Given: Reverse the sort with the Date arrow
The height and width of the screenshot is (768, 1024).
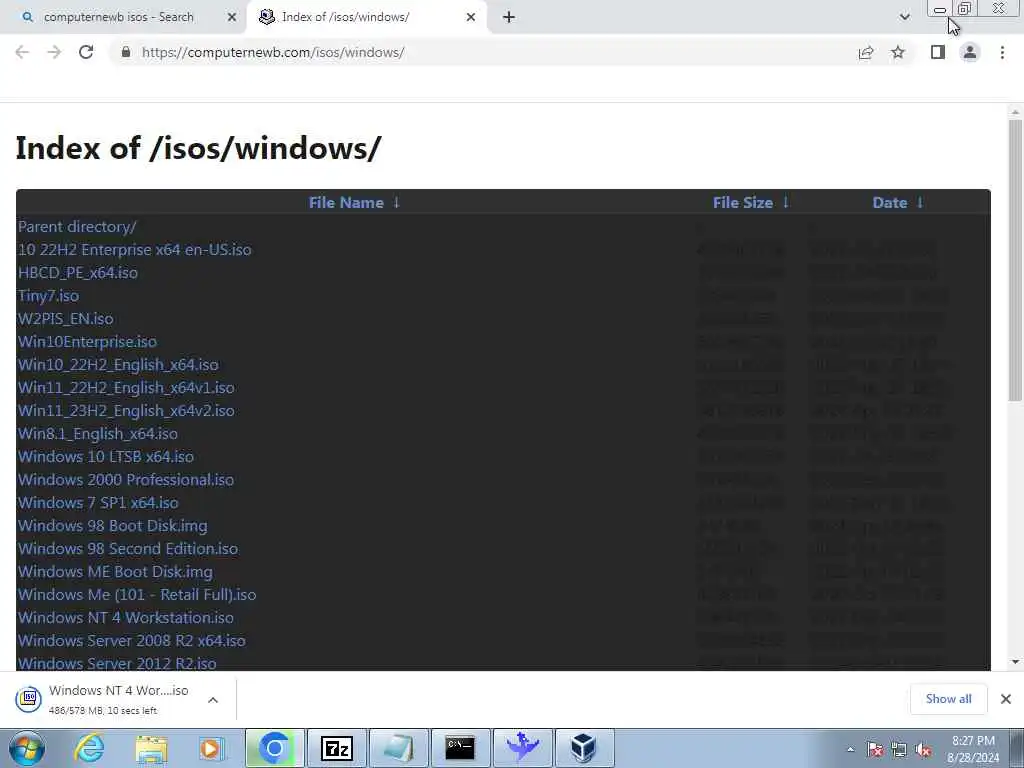Looking at the screenshot, I should click(x=920, y=202).
